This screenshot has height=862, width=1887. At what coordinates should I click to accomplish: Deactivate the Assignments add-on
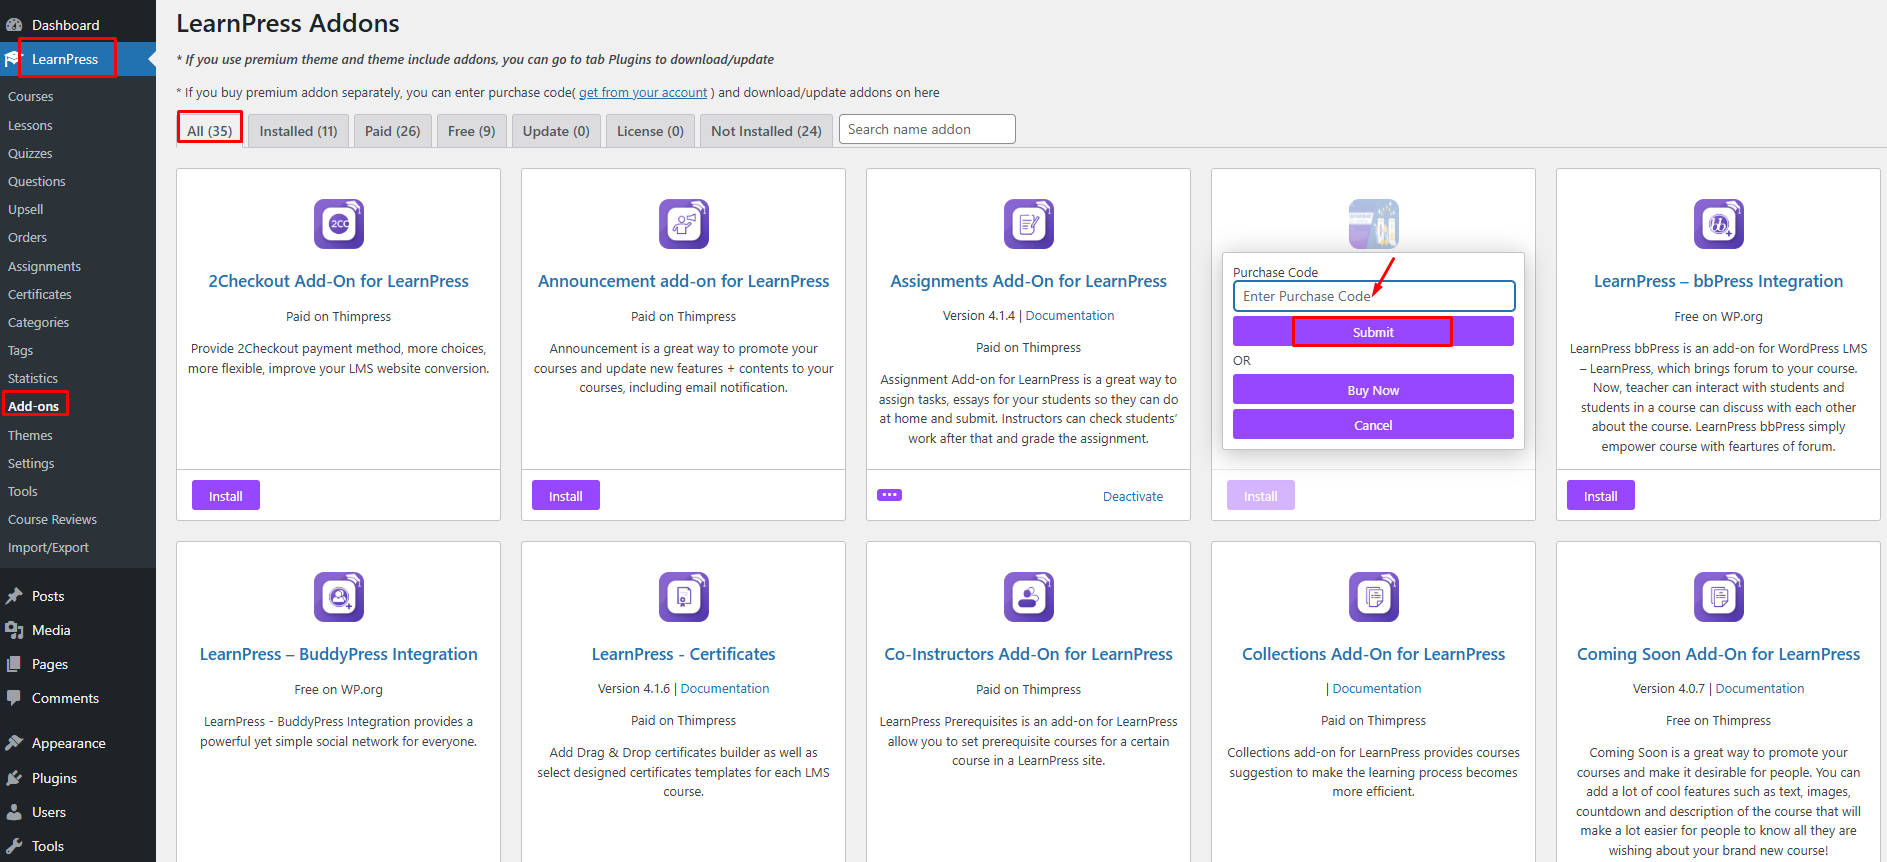1133,496
